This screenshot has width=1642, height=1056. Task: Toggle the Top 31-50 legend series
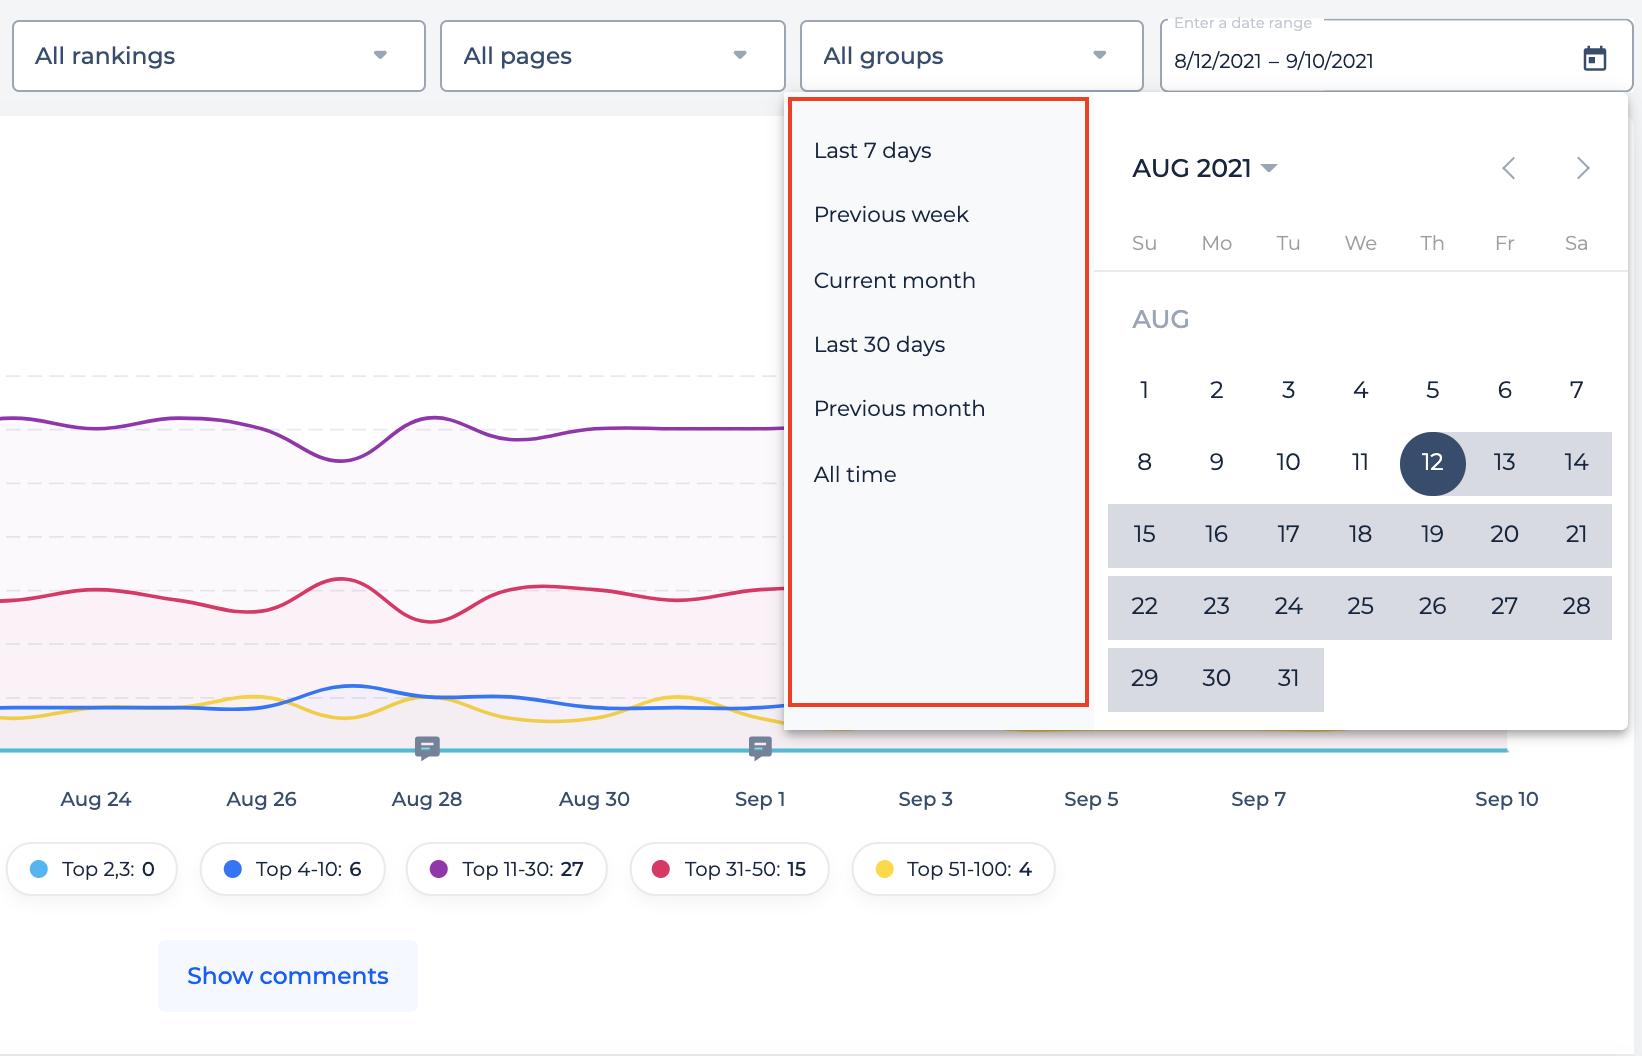click(729, 869)
